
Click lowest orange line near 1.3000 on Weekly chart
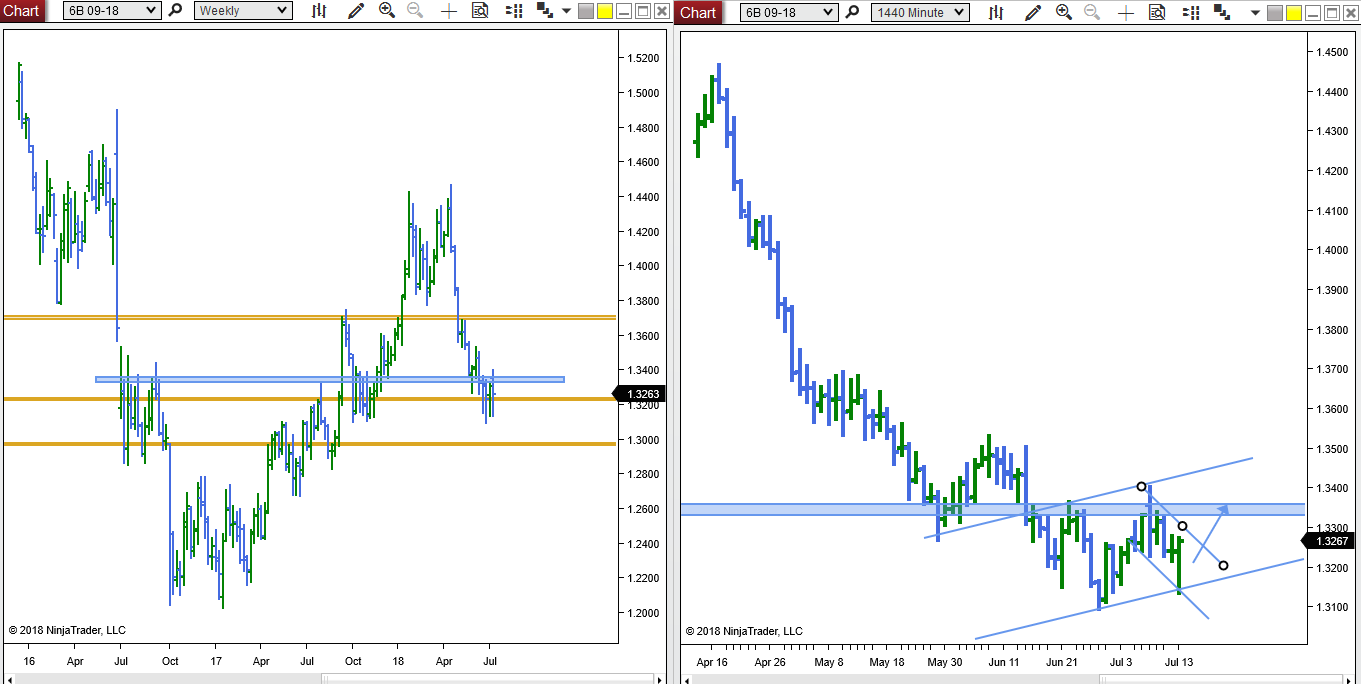(309, 444)
